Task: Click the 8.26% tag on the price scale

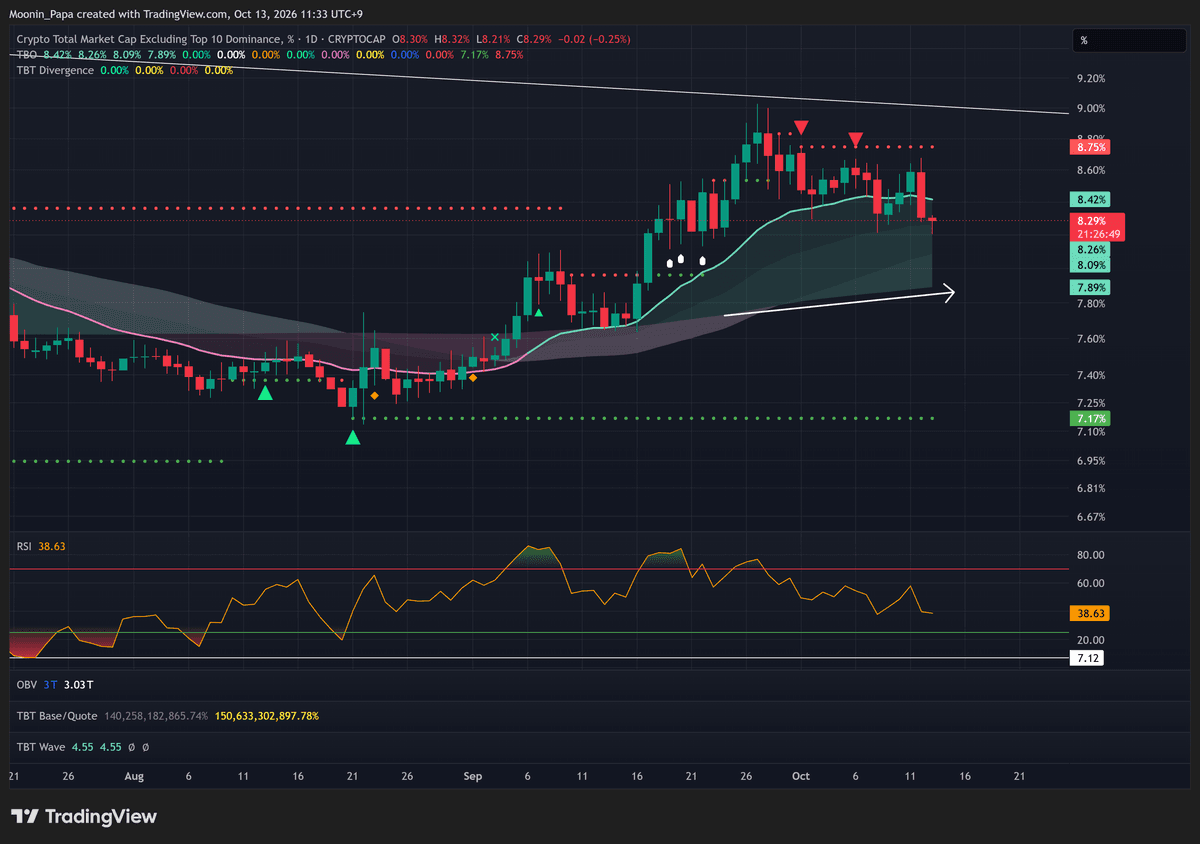Action: [x=1091, y=250]
